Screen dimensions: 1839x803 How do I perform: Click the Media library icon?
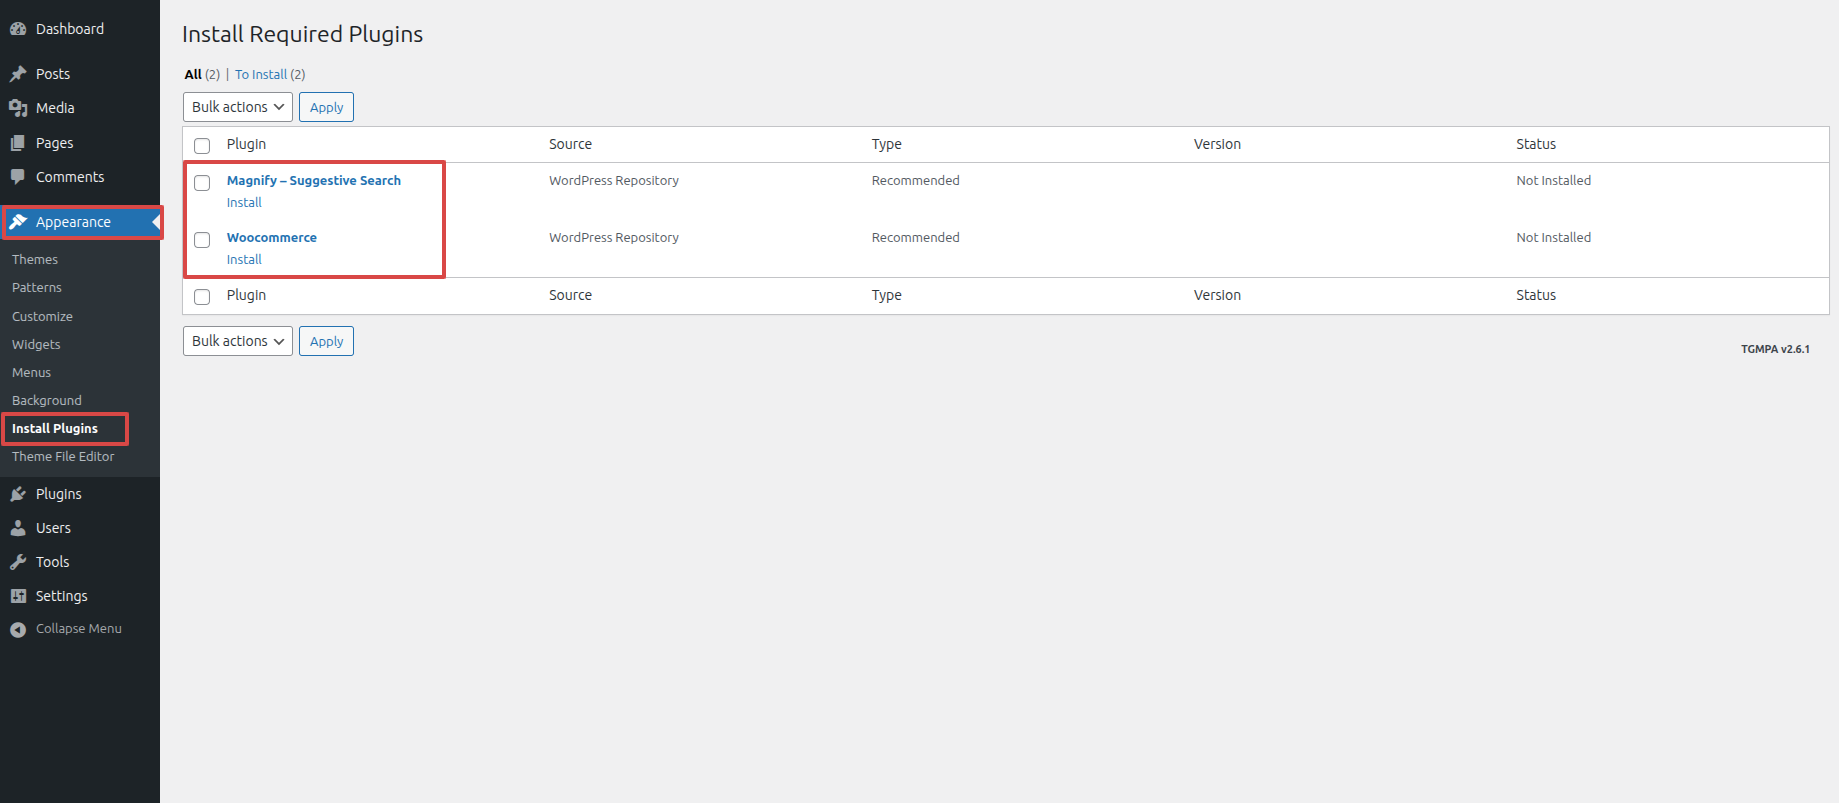tap(18, 108)
